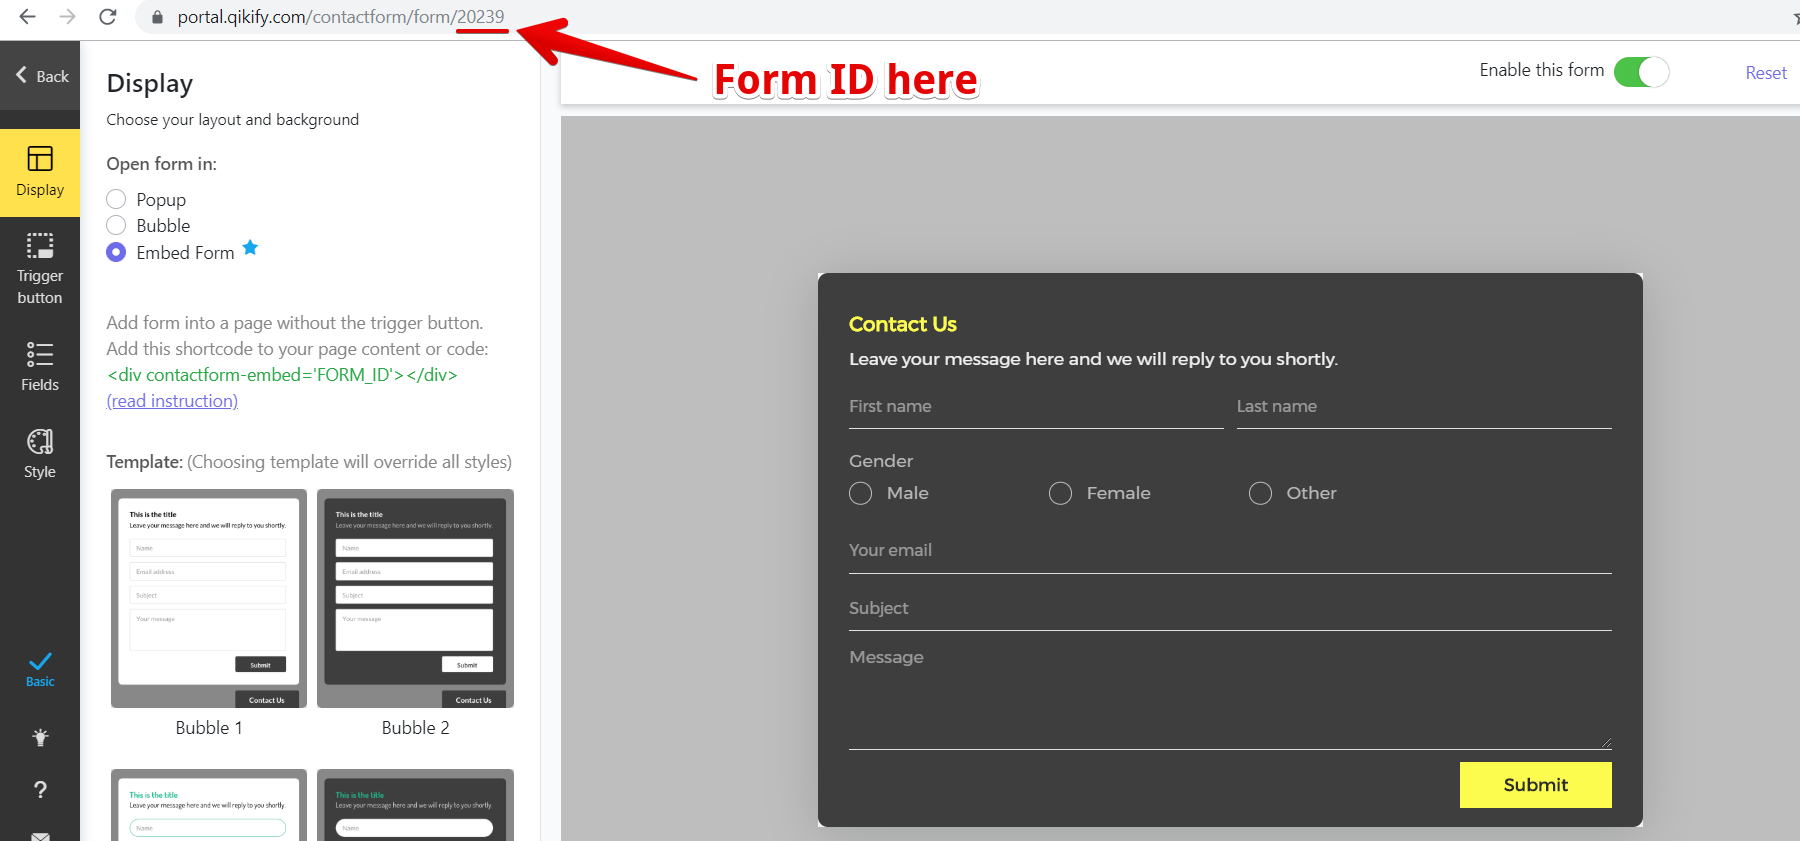Click the padlock icon in the address bar
The image size is (1800, 841).
point(157,17)
